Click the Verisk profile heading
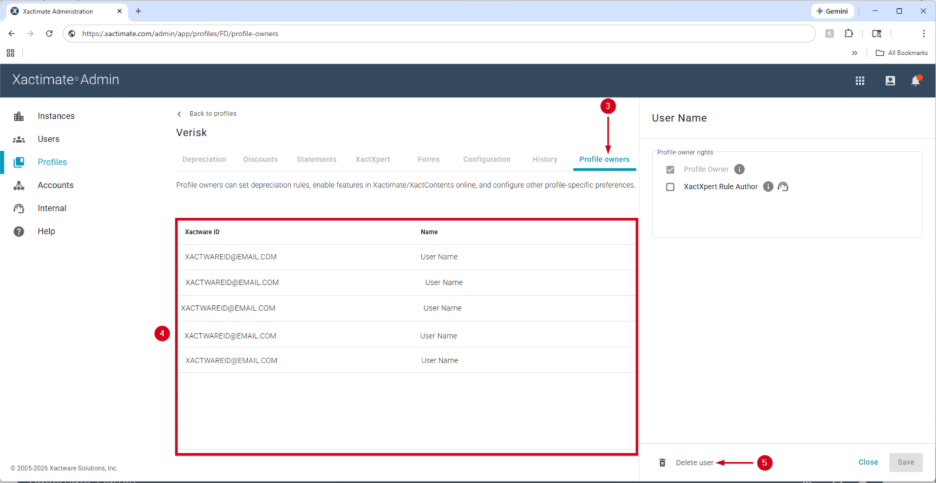The height and width of the screenshot is (483, 936). pyautogui.click(x=192, y=133)
